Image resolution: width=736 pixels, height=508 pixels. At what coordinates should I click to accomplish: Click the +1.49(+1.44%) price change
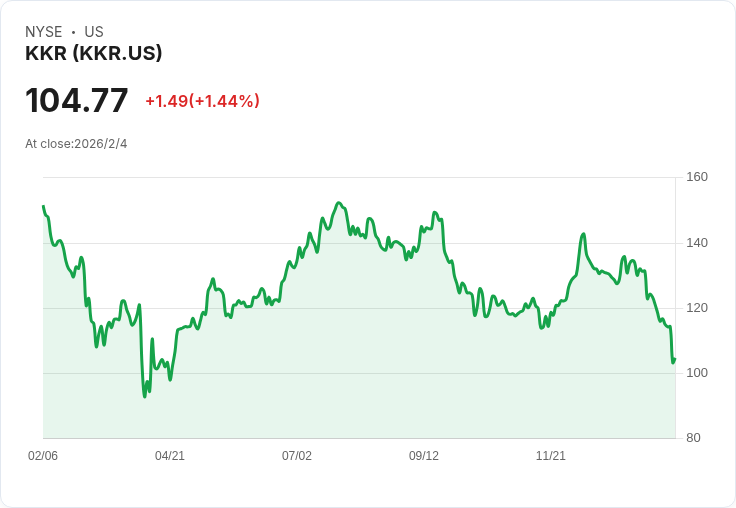pos(202,101)
